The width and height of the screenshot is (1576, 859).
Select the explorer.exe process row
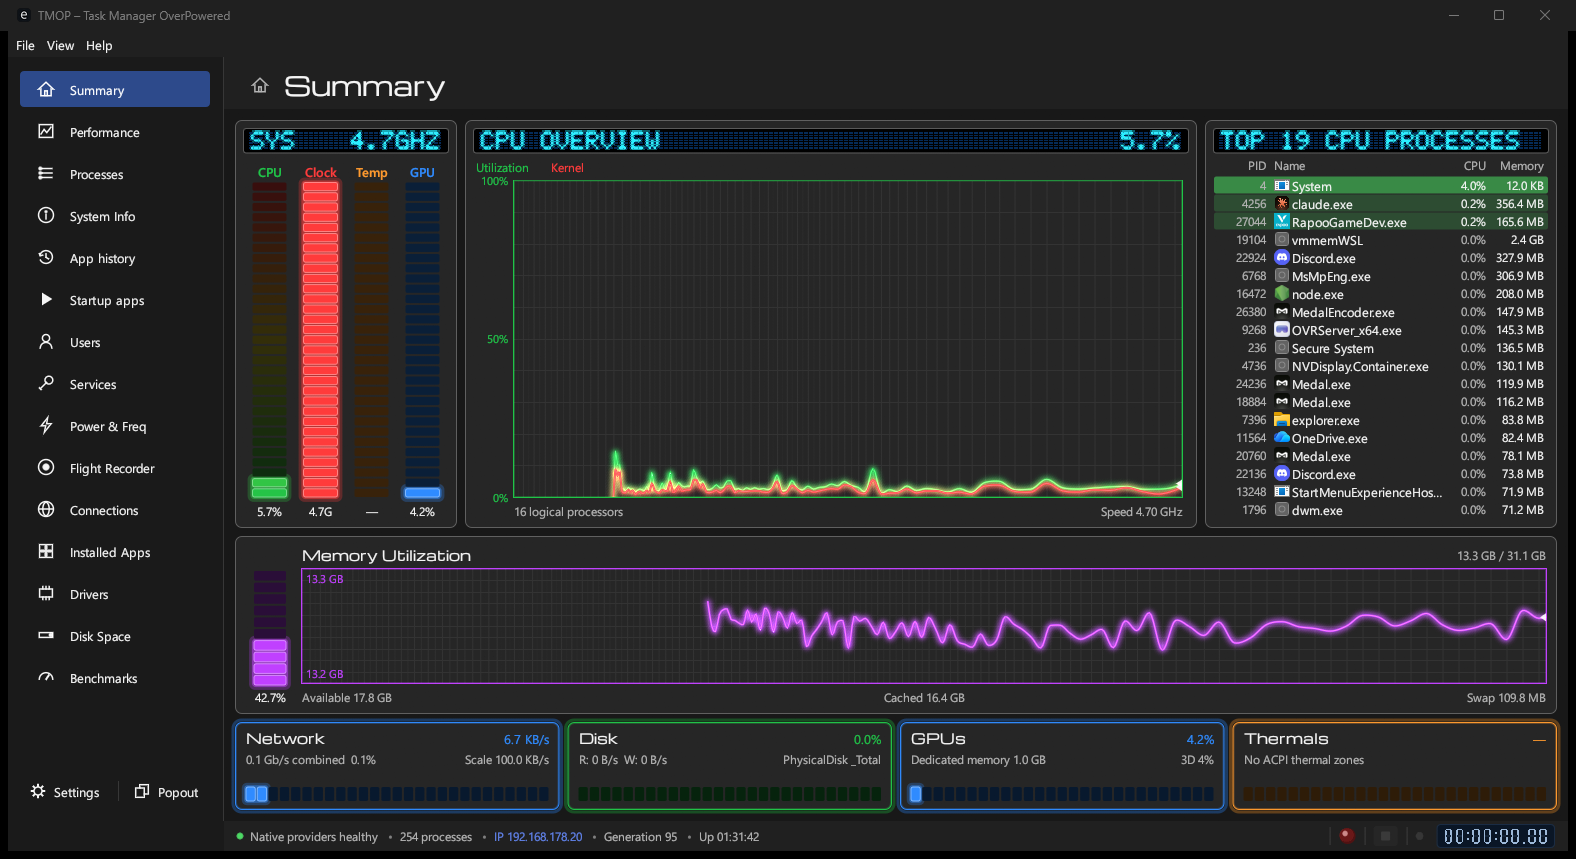(1381, 420)
